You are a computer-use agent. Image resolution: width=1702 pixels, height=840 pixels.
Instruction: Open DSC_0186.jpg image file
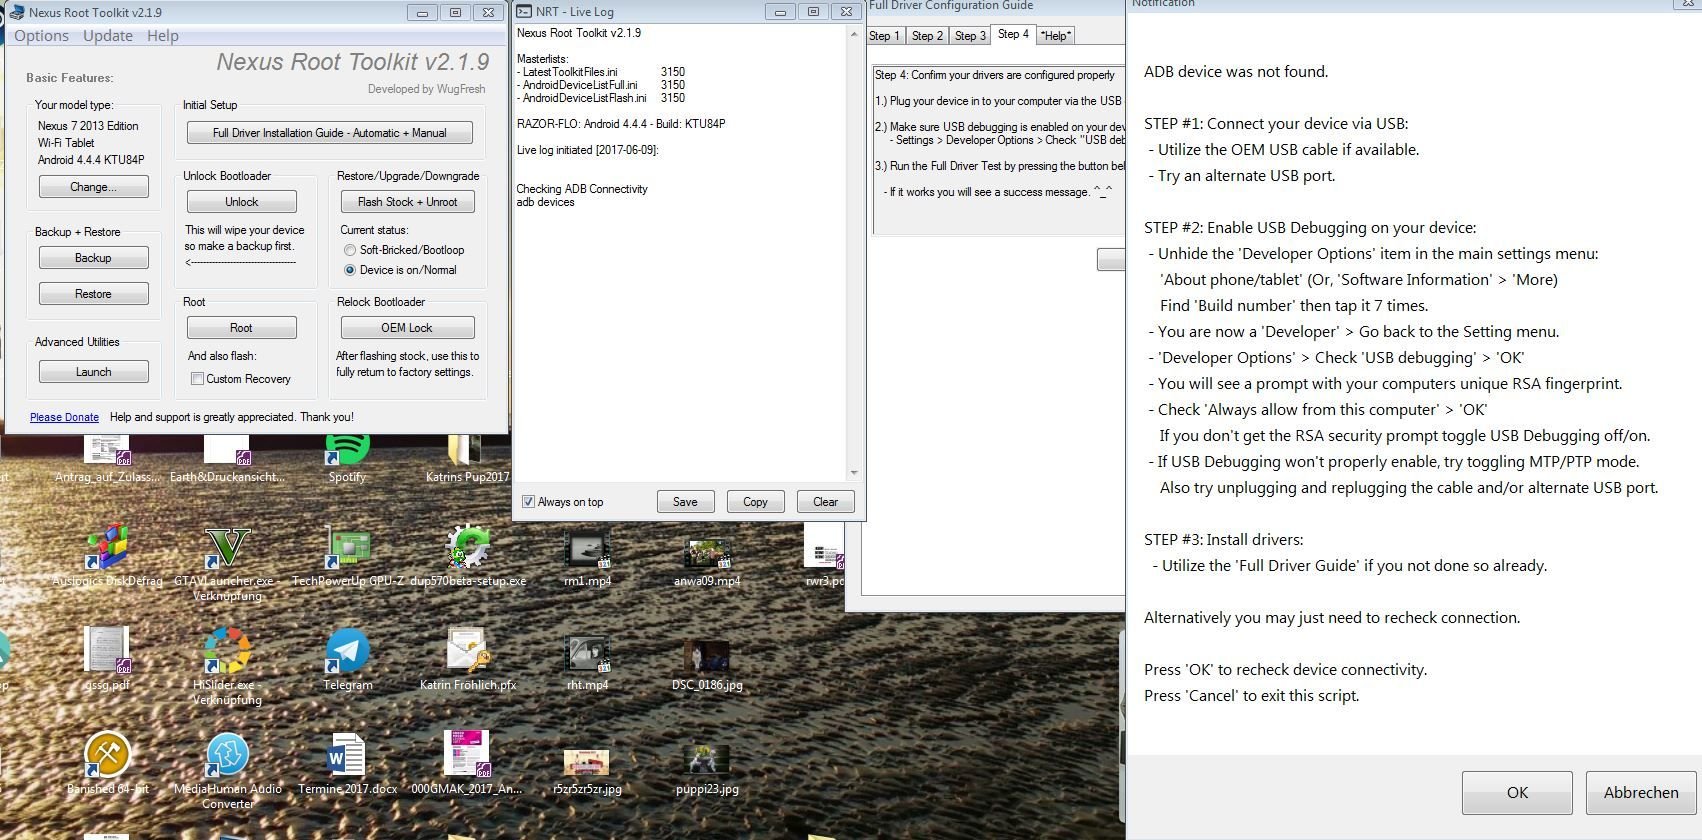pos(707,664)
